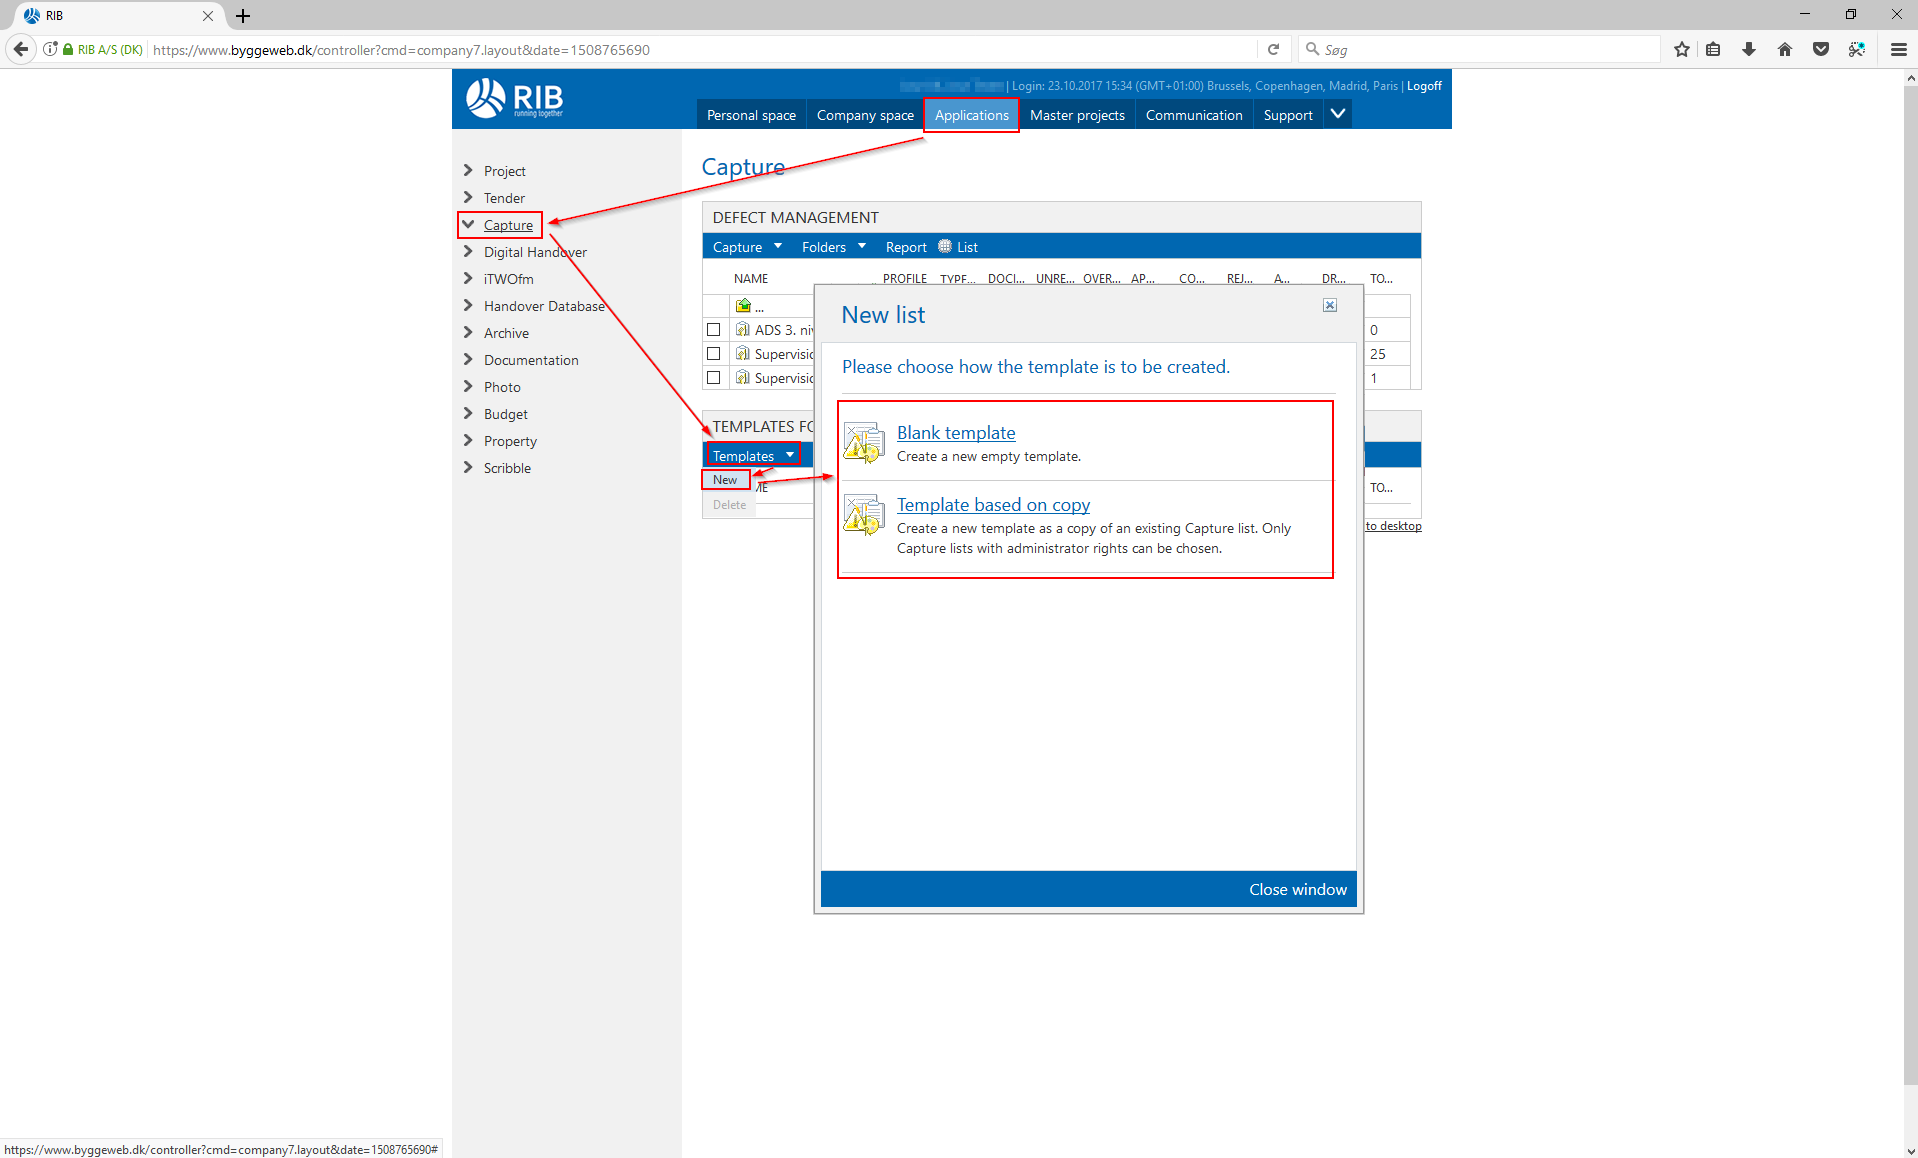The image size is (1918, 1158).
Task: Expand the Folders dropdown
Action: (833, 247)
